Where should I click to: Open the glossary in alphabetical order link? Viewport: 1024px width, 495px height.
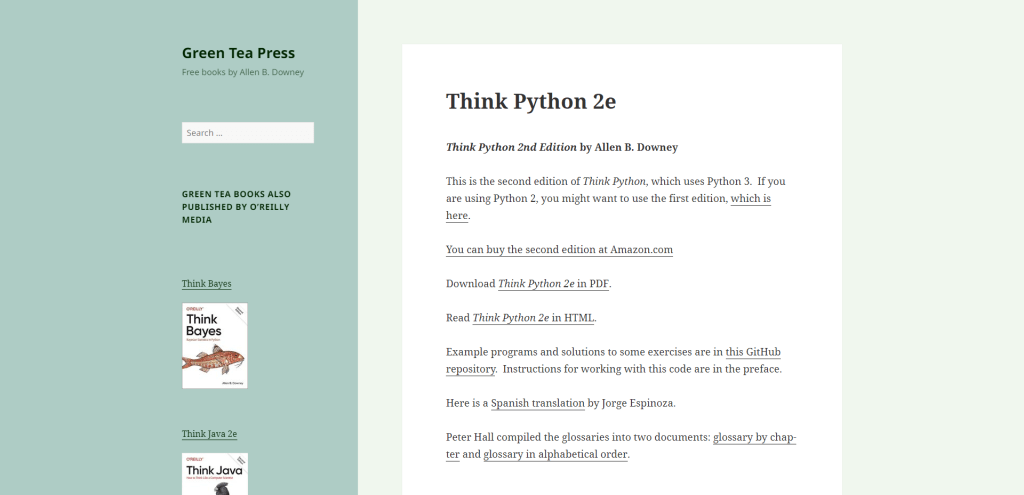[x=556, y=454]
